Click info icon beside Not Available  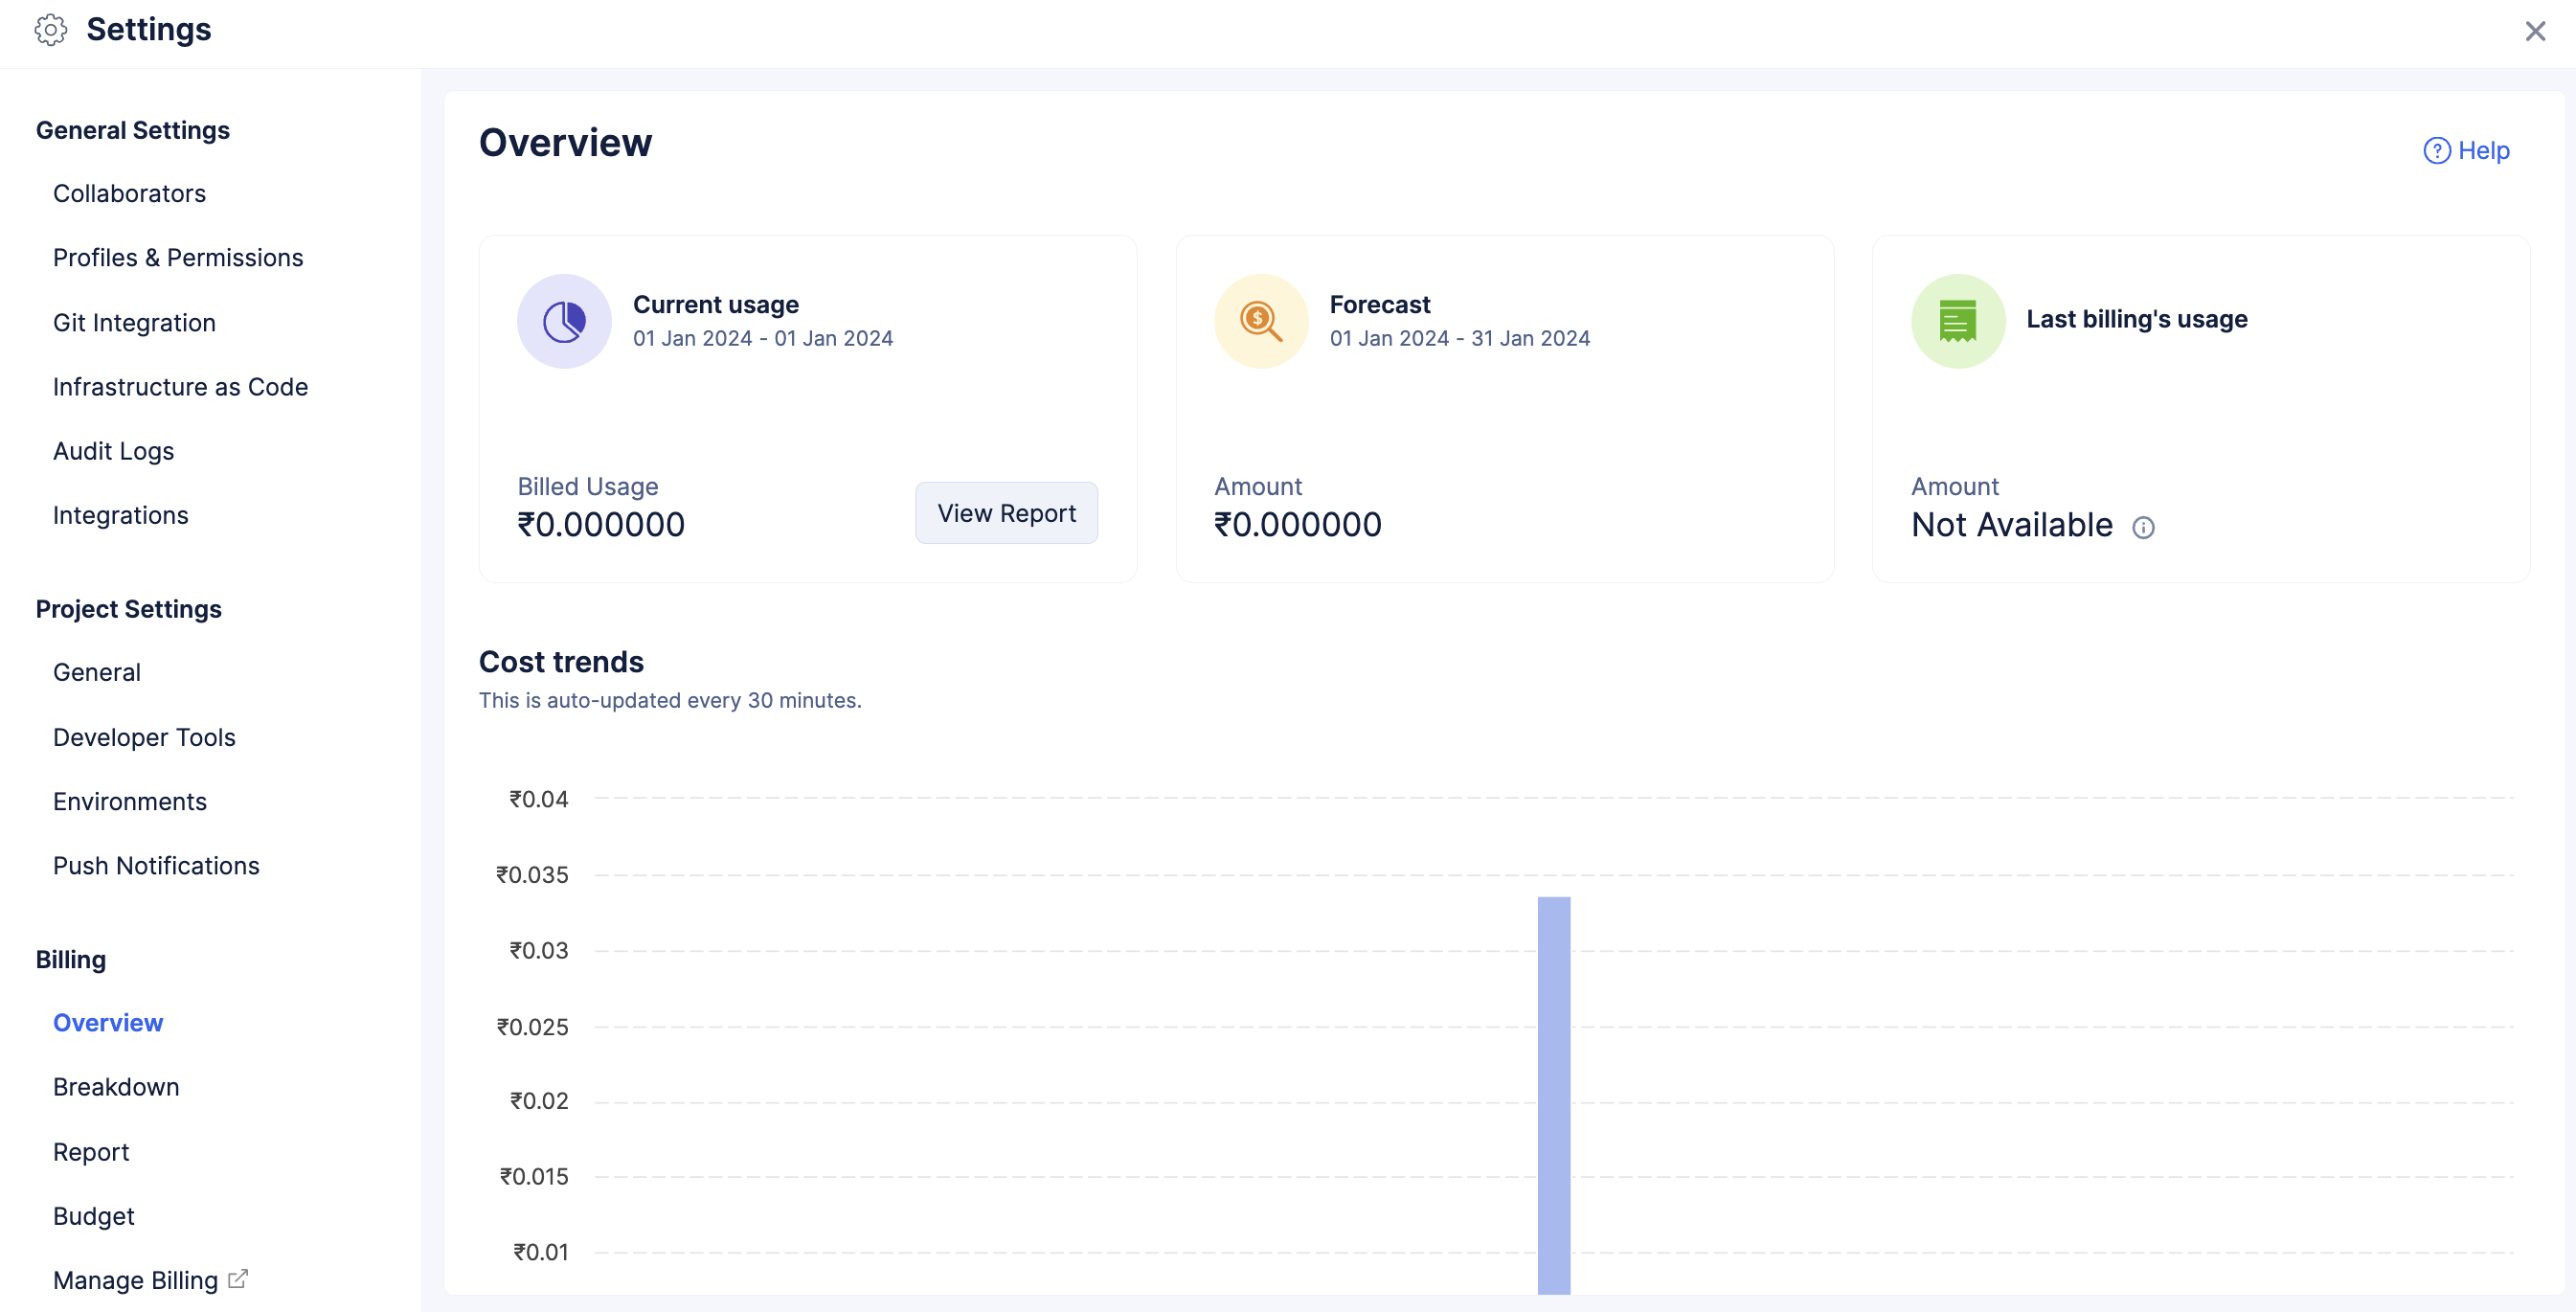(2143, 527)
